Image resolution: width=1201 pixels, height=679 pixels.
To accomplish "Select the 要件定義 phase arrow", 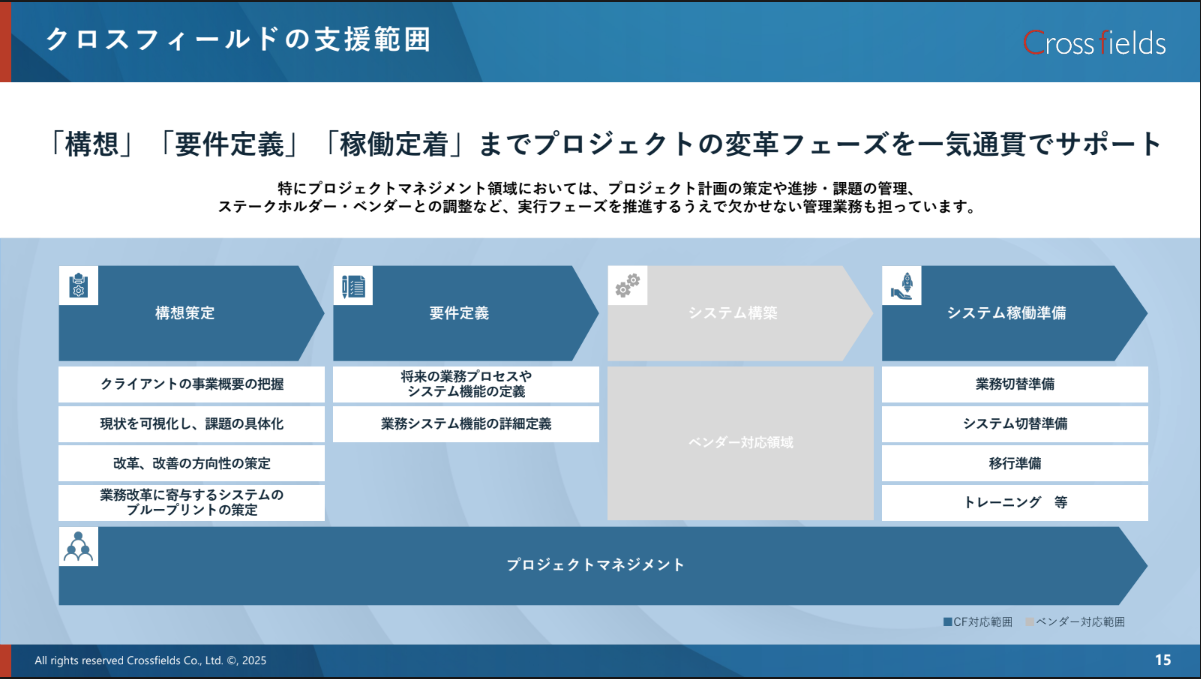I will point(466,313).
